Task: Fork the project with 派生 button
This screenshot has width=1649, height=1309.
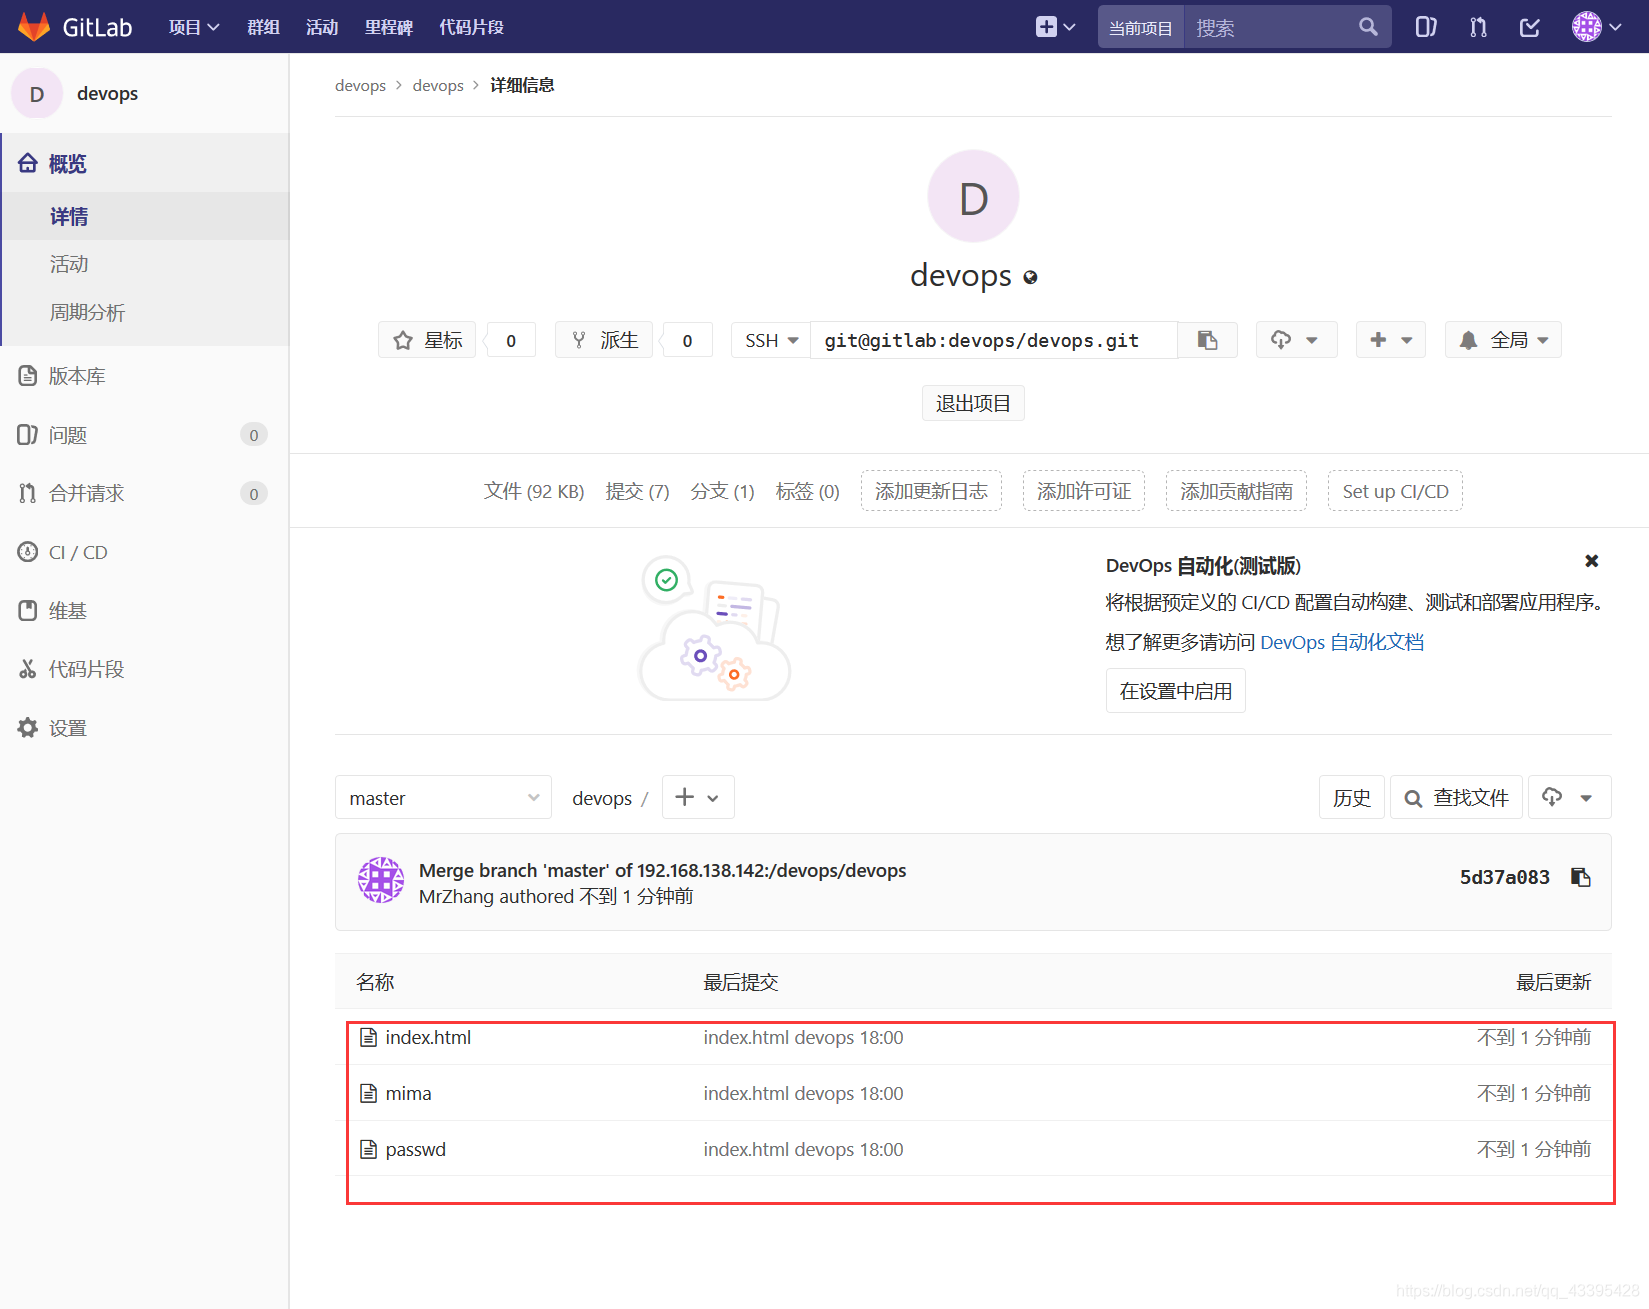Action: (604, 340)
